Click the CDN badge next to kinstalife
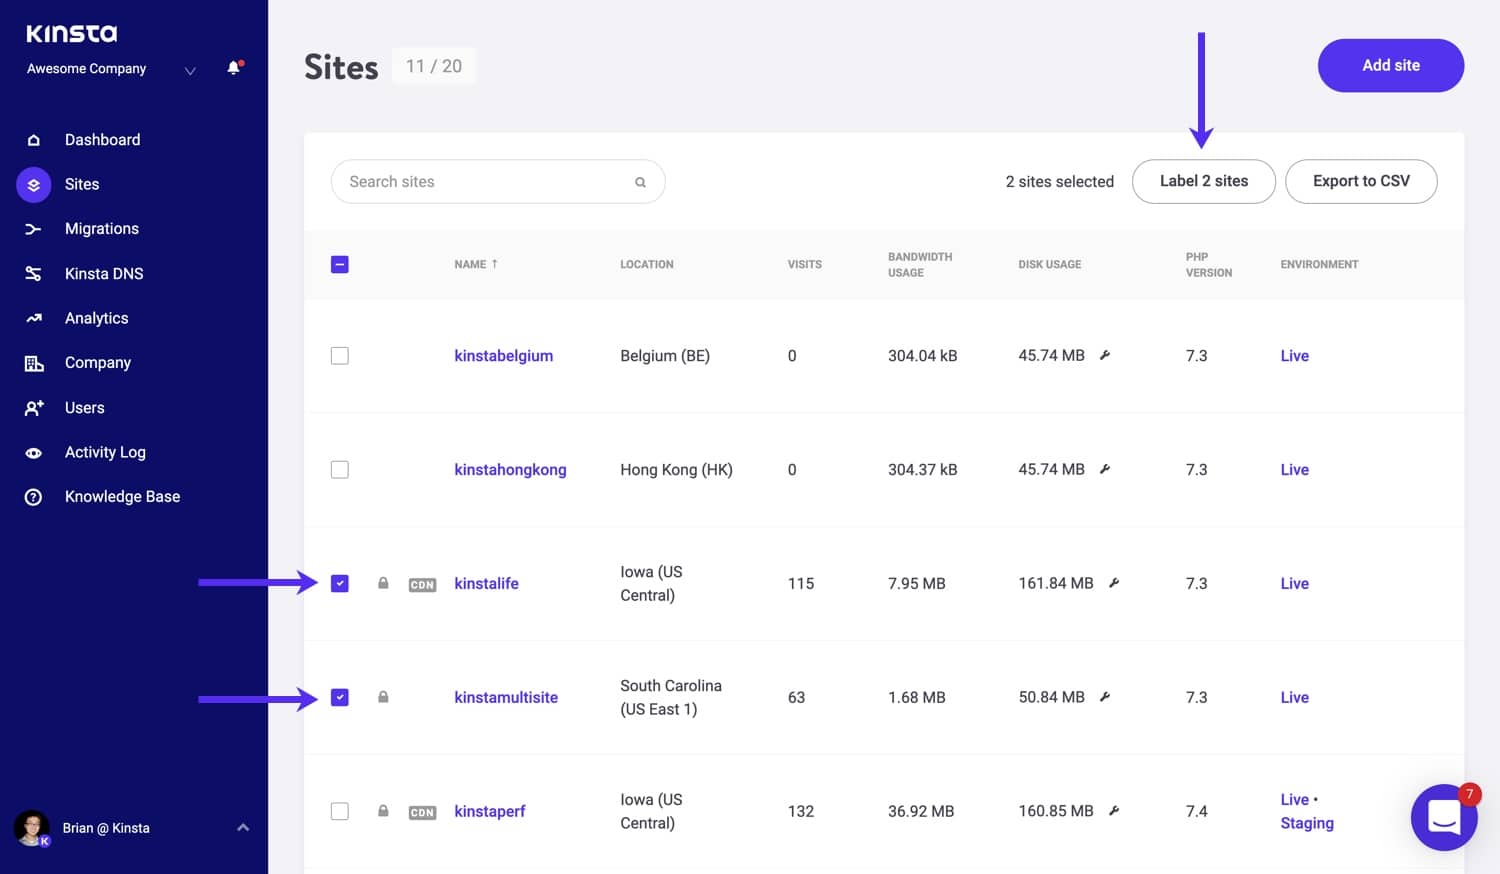 click(x=422, y=584)
